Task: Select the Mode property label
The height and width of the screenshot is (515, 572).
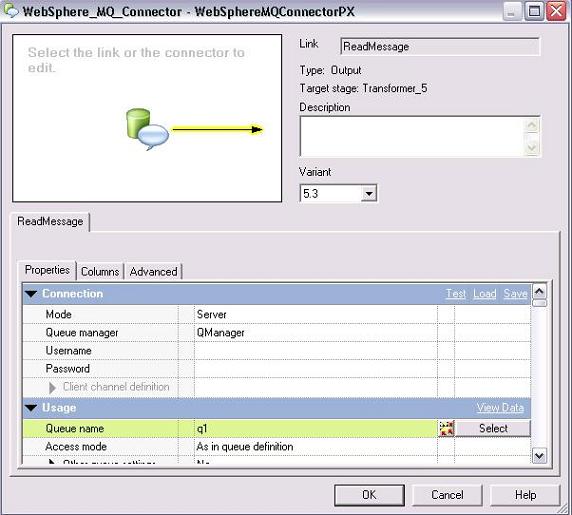Action: [x=58, y=314]
